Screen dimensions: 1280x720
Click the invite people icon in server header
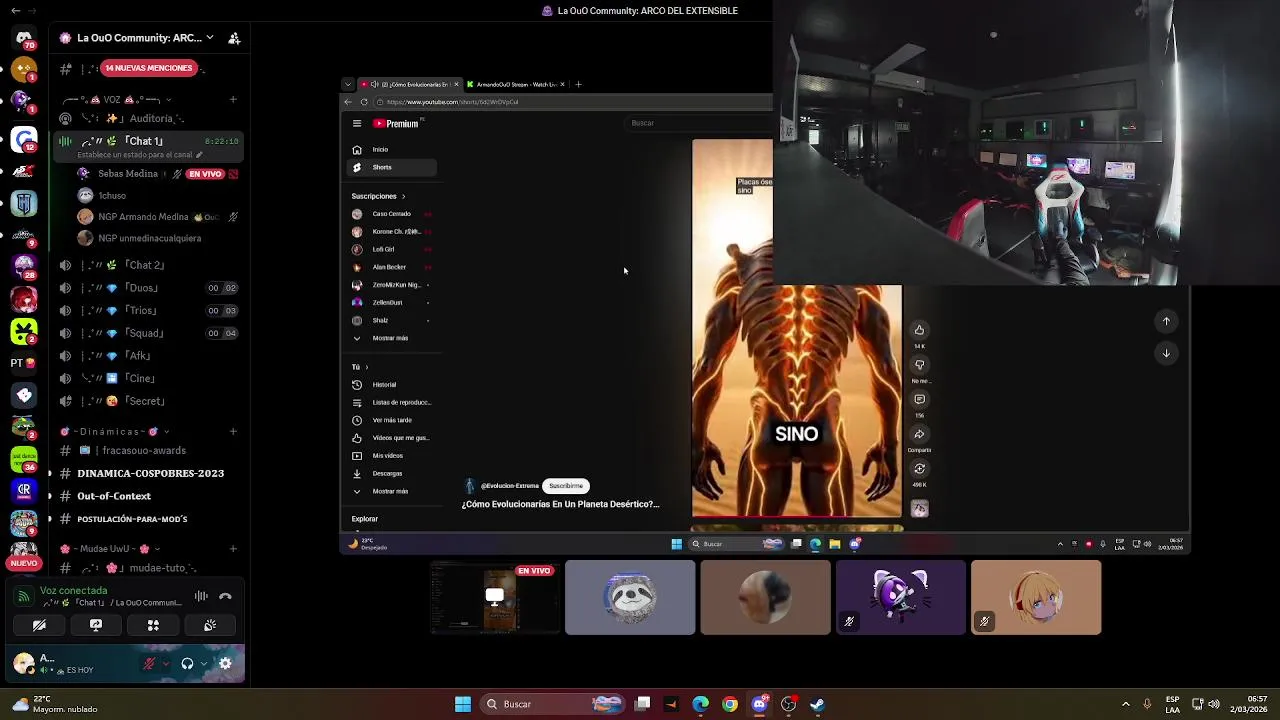click(x=234, y=38)
